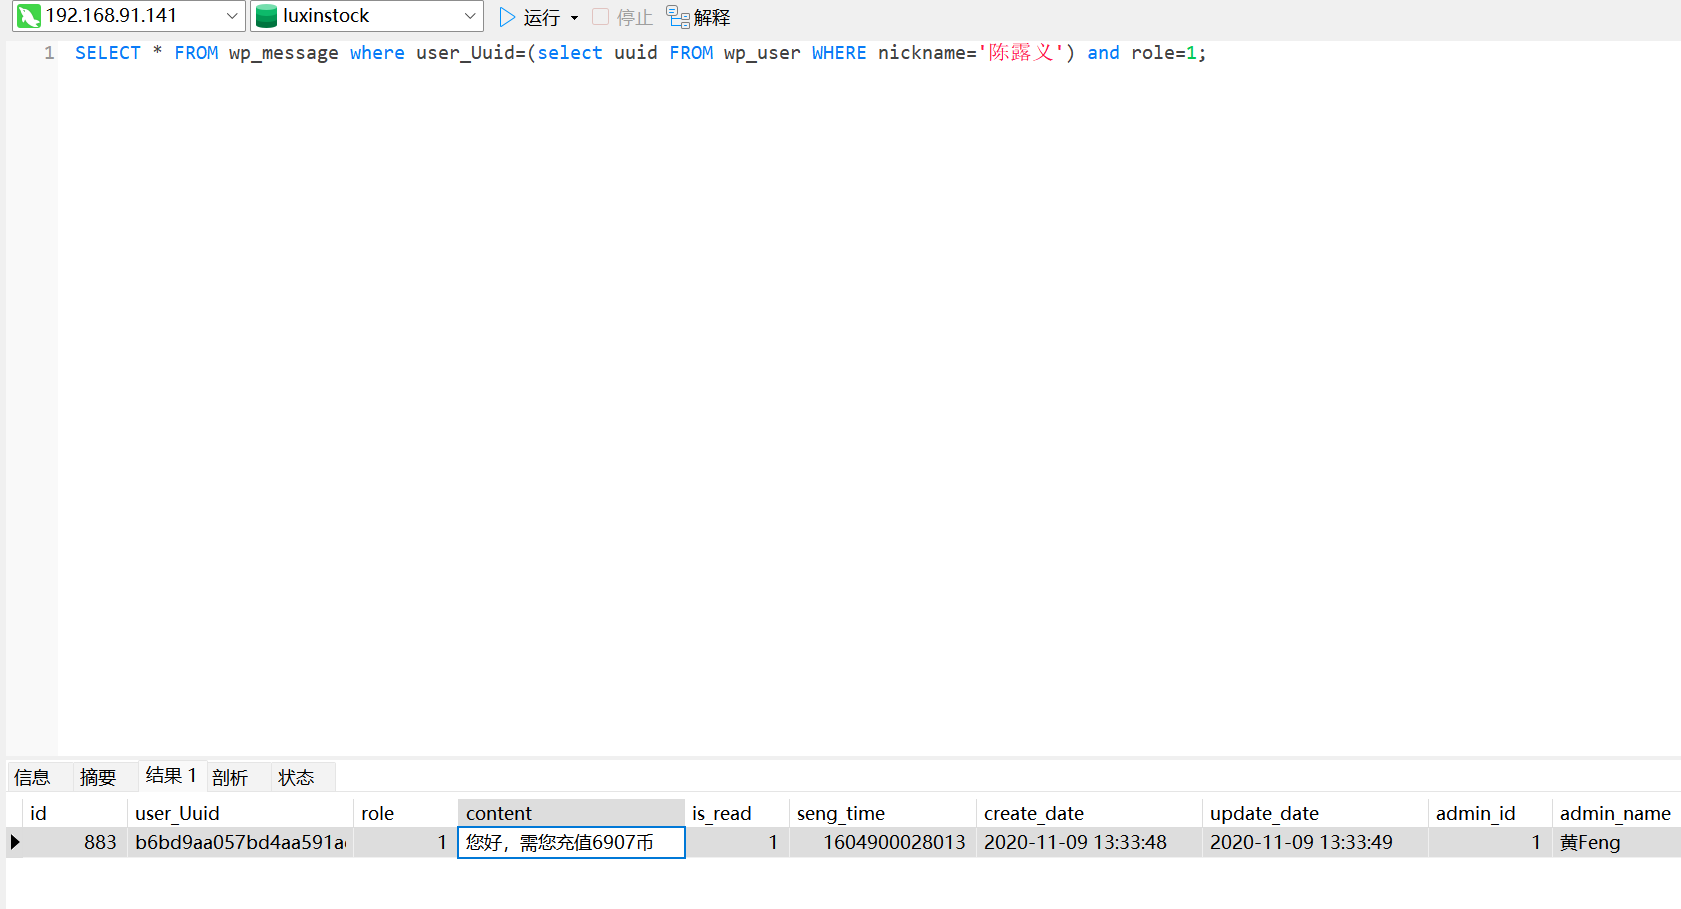The height and width of the screenshot is (909, 1681).
Task: Click the Stop square icon
Action: tap(600, 16)
